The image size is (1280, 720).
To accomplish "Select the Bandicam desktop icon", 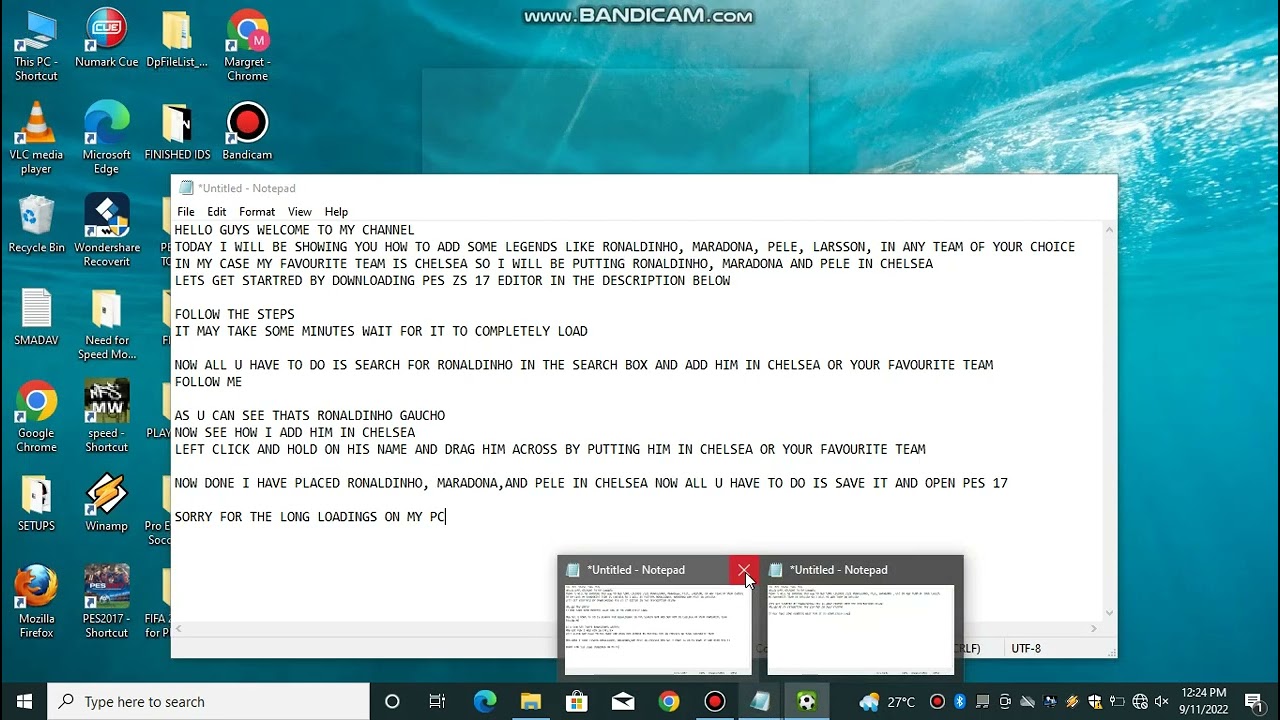I will (x=247, y=132).
